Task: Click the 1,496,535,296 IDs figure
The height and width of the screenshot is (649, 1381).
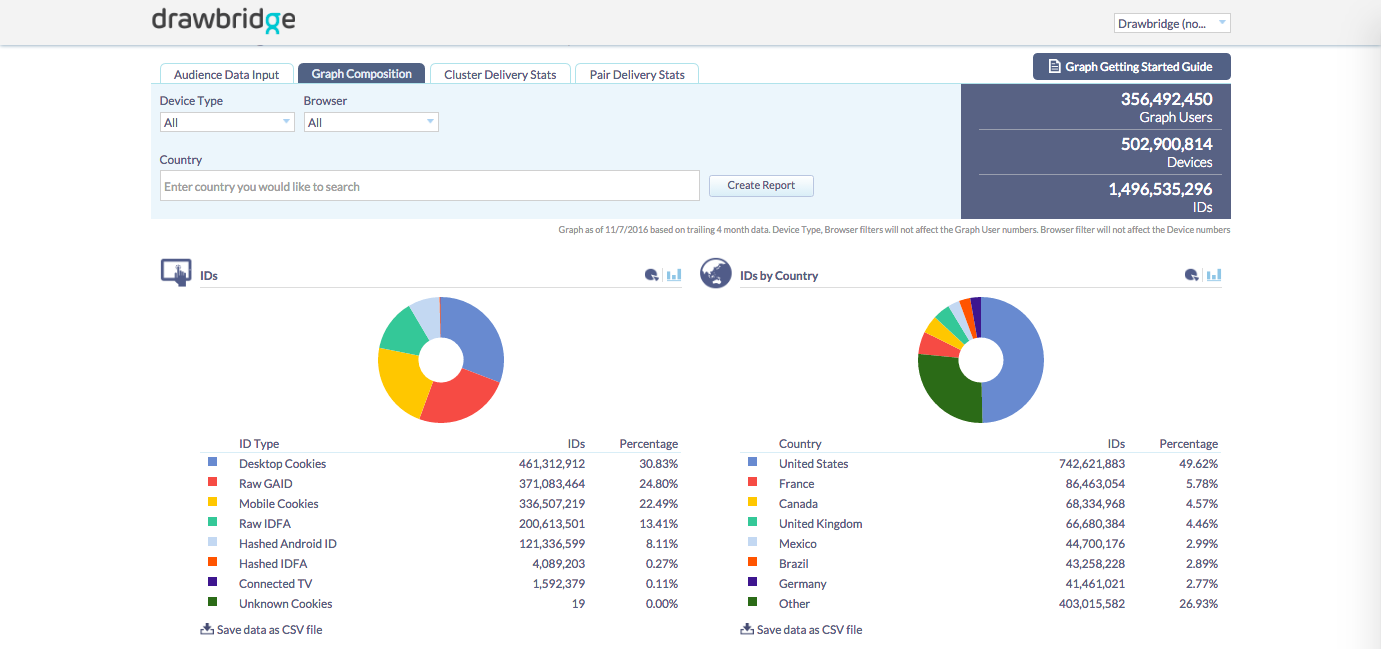Action: [x=1161, y=189]
